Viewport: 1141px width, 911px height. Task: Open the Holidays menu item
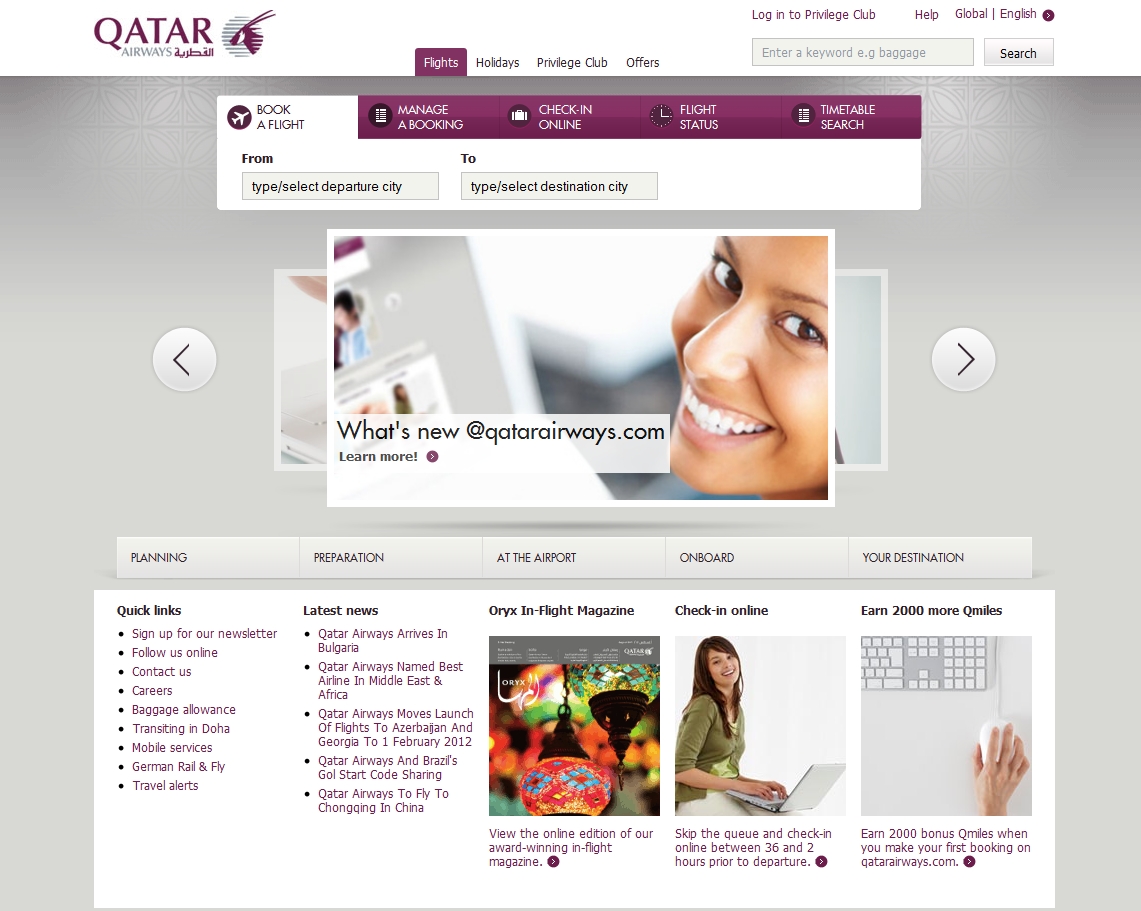pos(498,63)
